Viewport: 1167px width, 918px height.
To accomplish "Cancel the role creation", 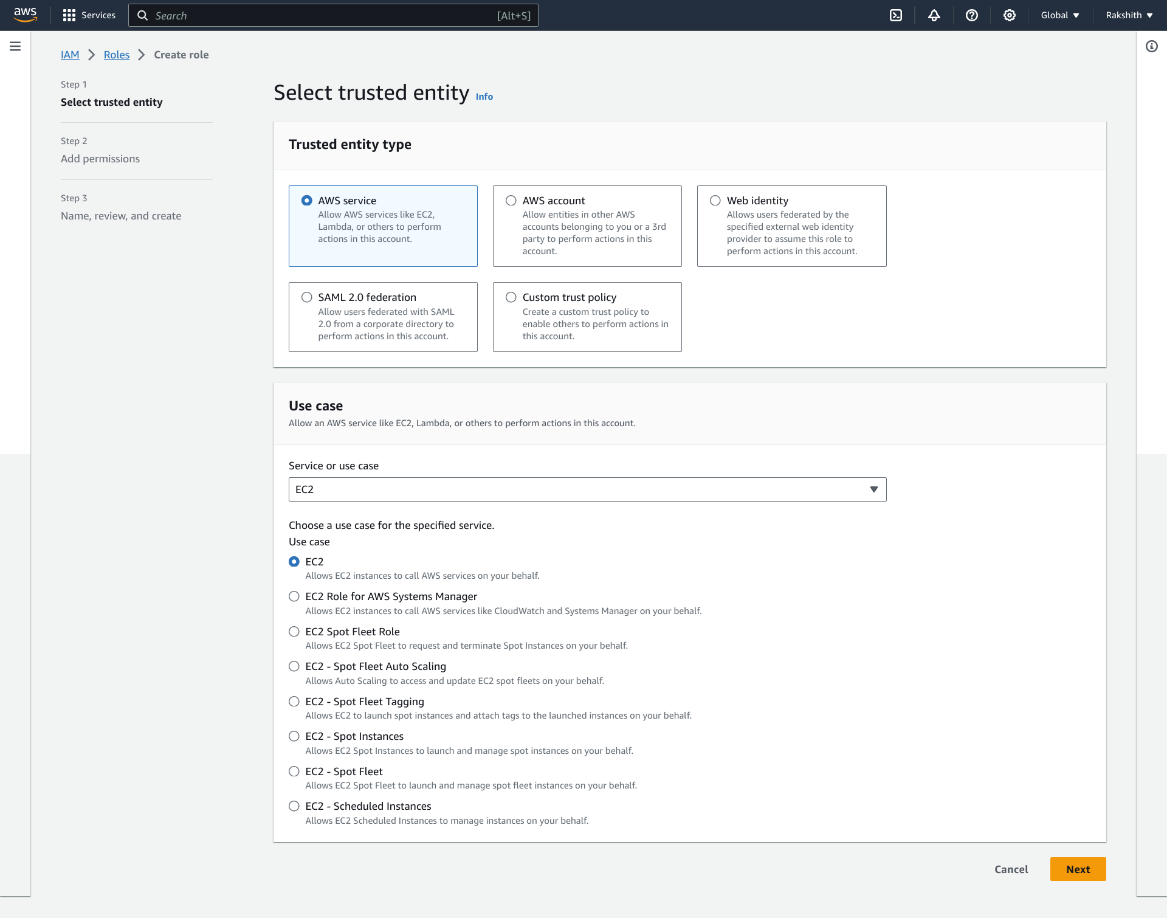I will pyautogui.click(x=1011, y=869).
